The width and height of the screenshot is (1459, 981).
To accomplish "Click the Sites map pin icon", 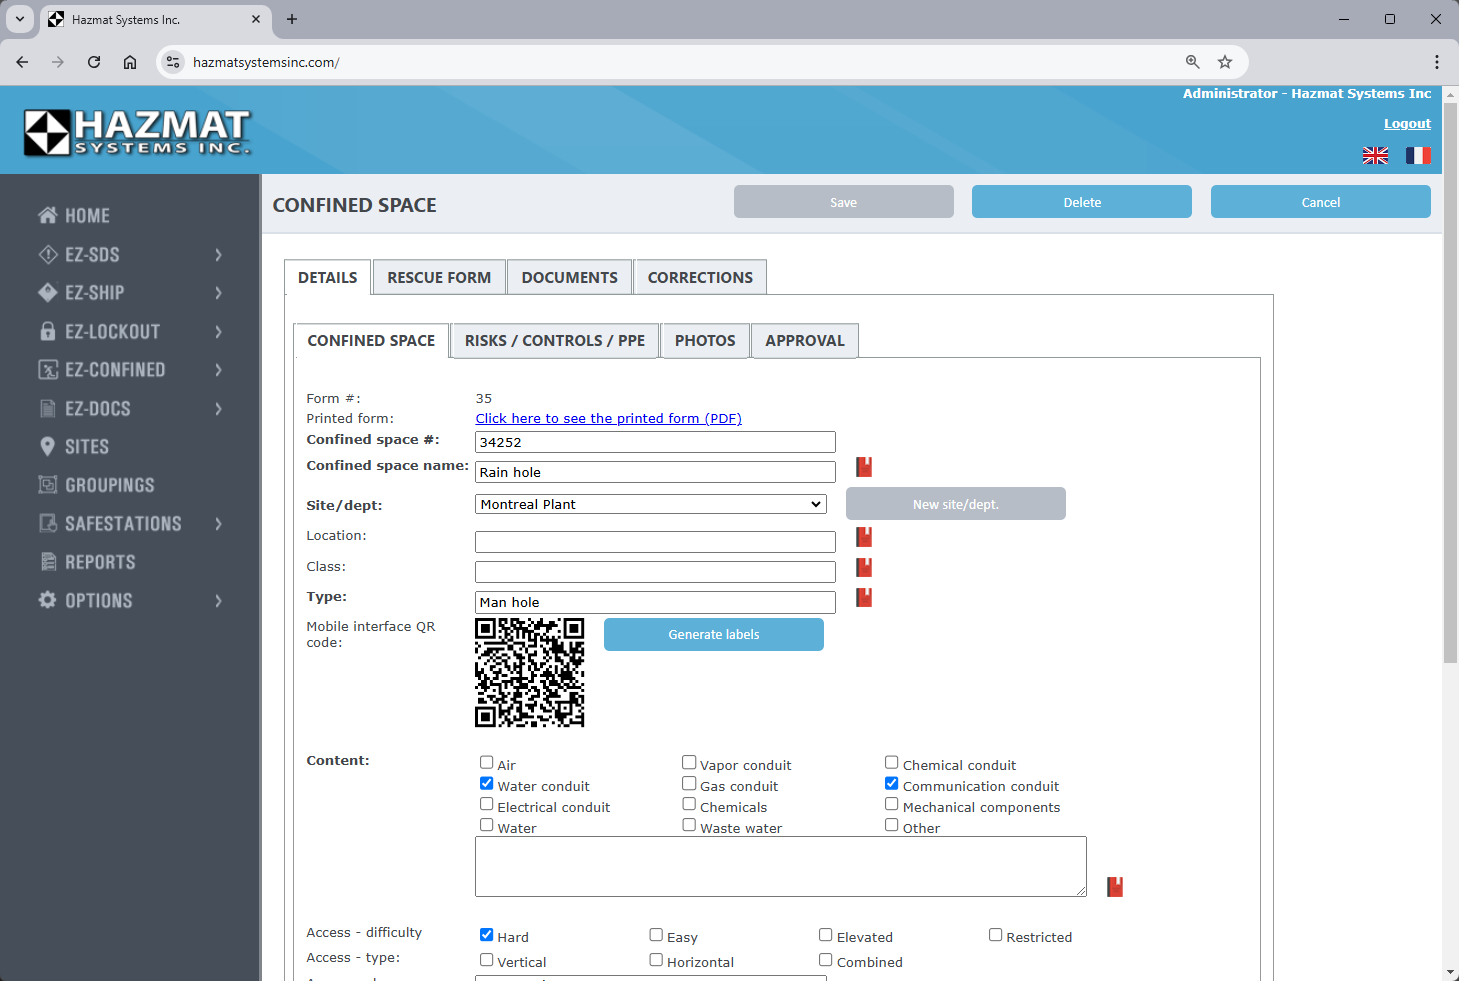I will tap(47, 447).
